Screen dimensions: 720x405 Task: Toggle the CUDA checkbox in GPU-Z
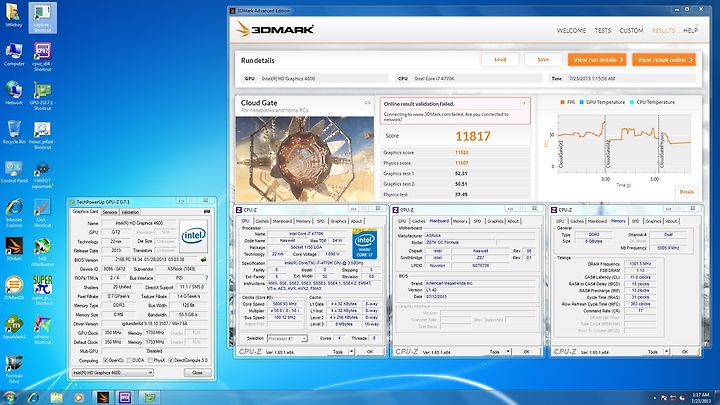tap(129, 360)
